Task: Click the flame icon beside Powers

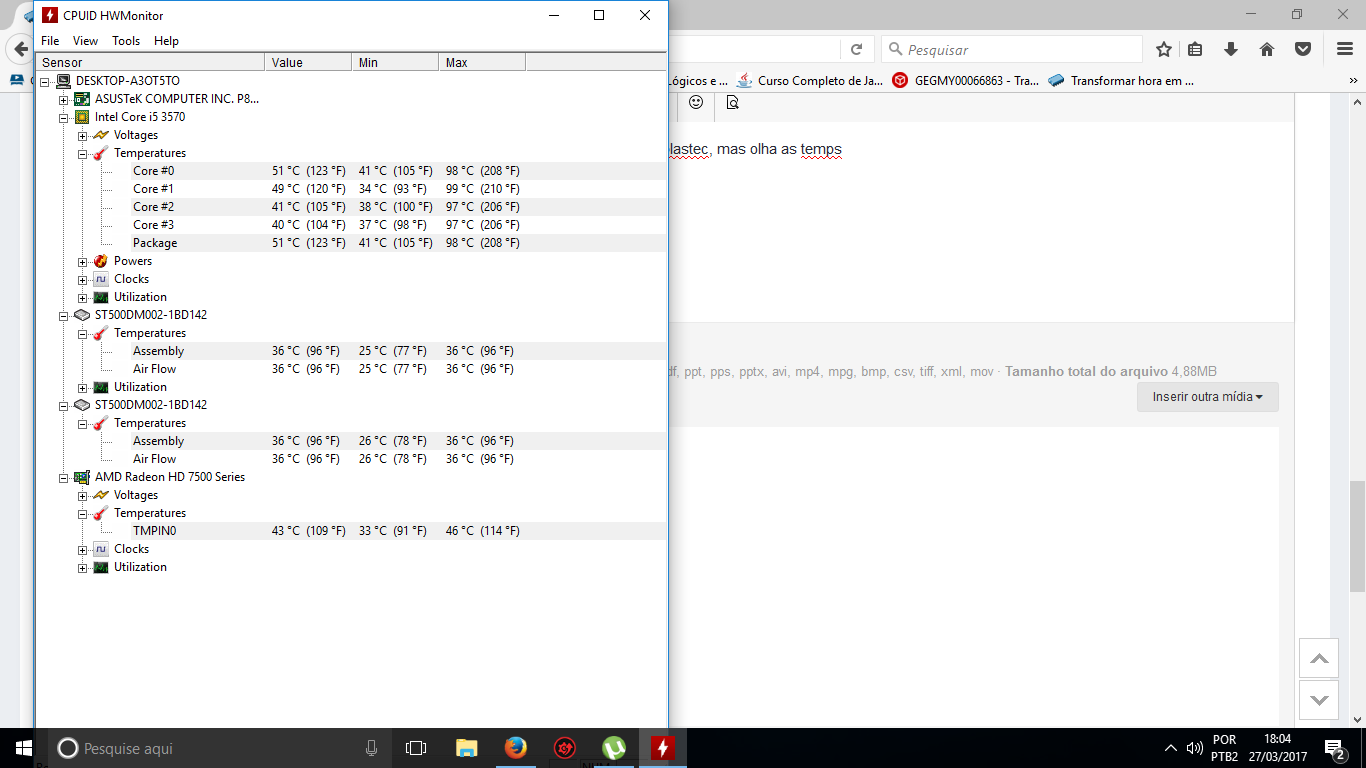Action: click(x=101, y=261)
